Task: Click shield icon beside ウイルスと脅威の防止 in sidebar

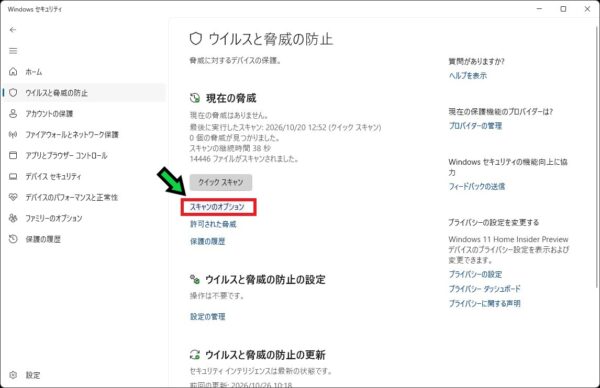Action: 13,93
